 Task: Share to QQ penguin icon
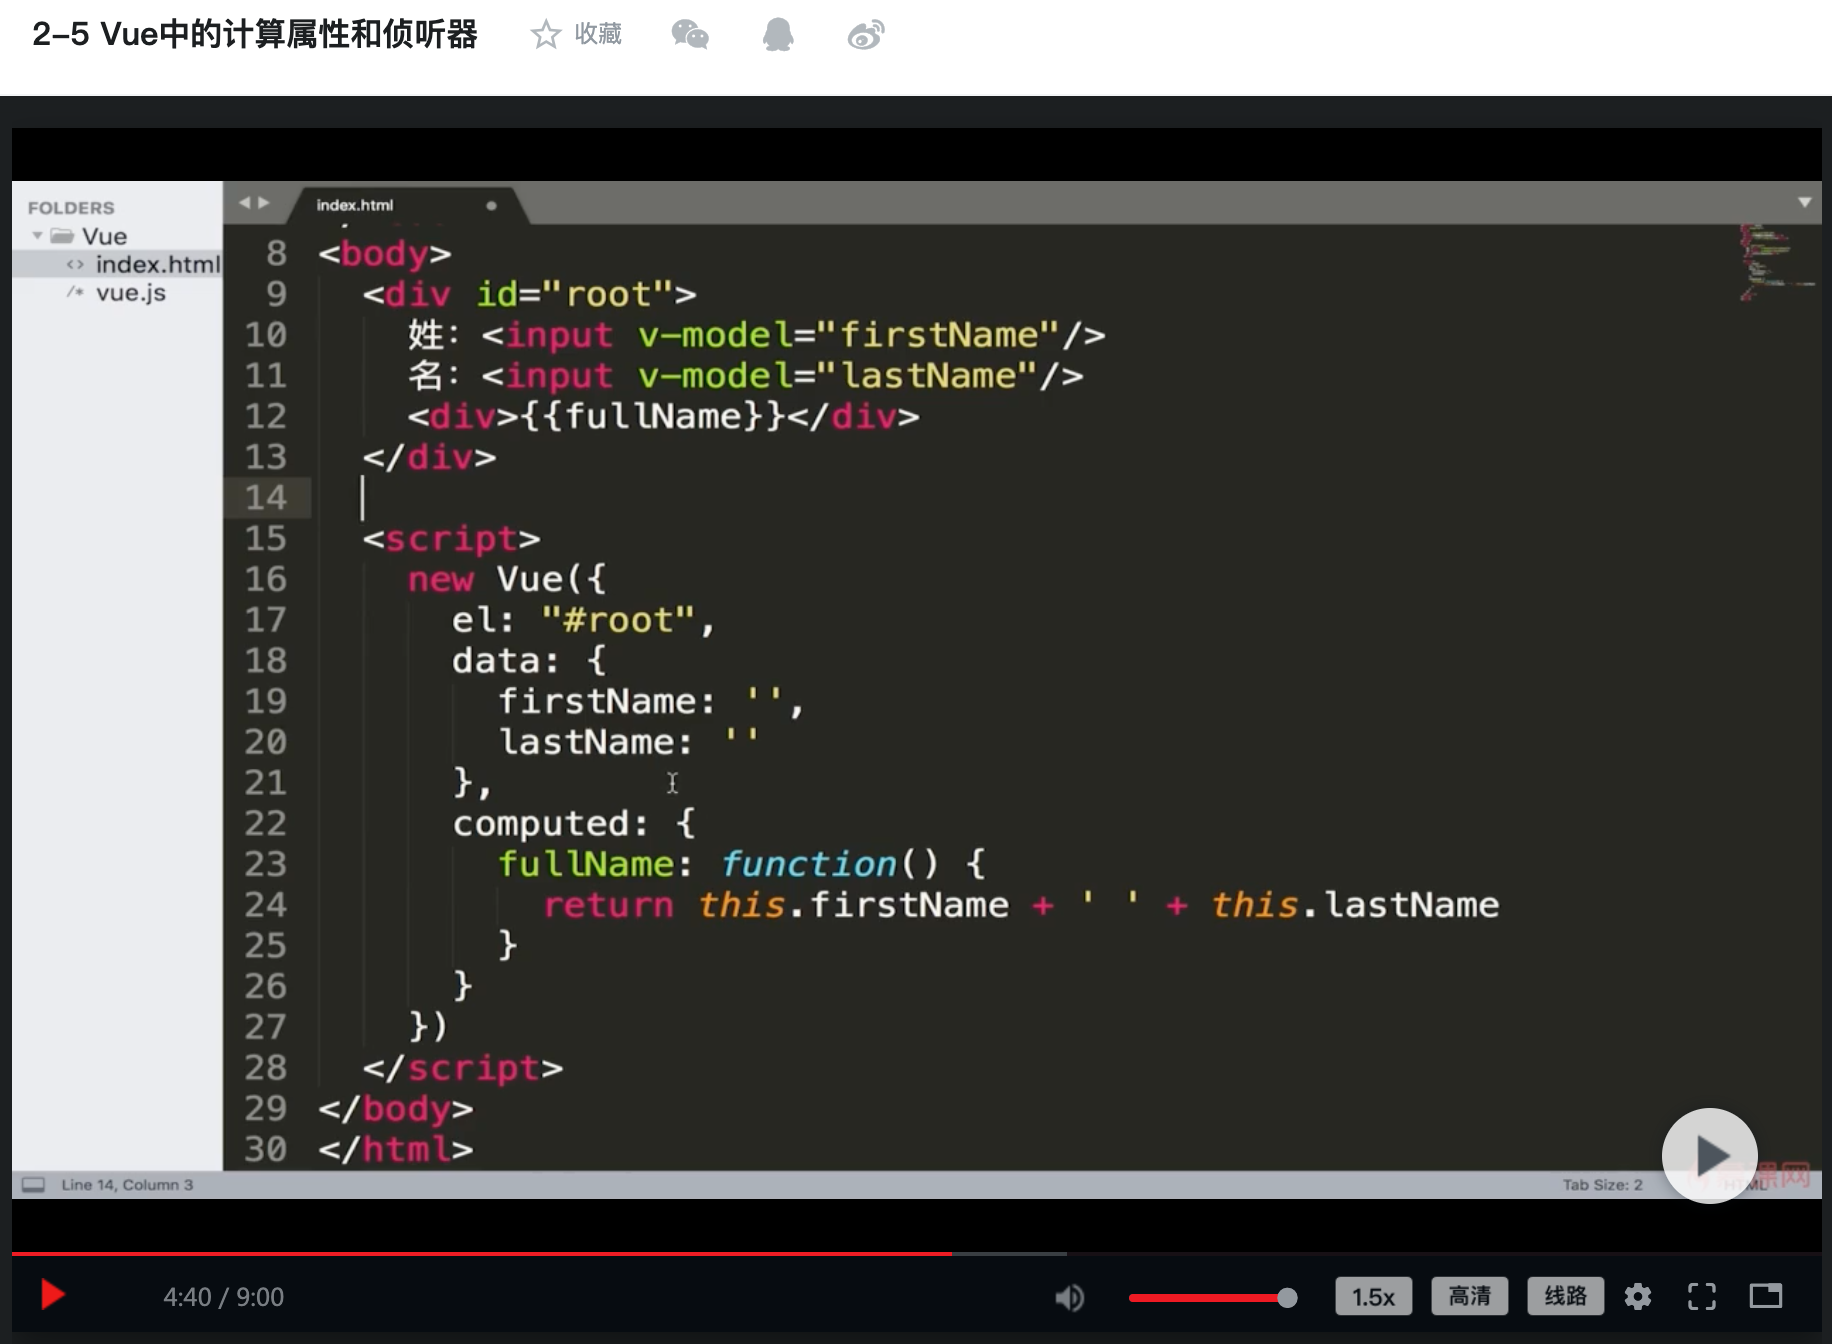[778, 35]
